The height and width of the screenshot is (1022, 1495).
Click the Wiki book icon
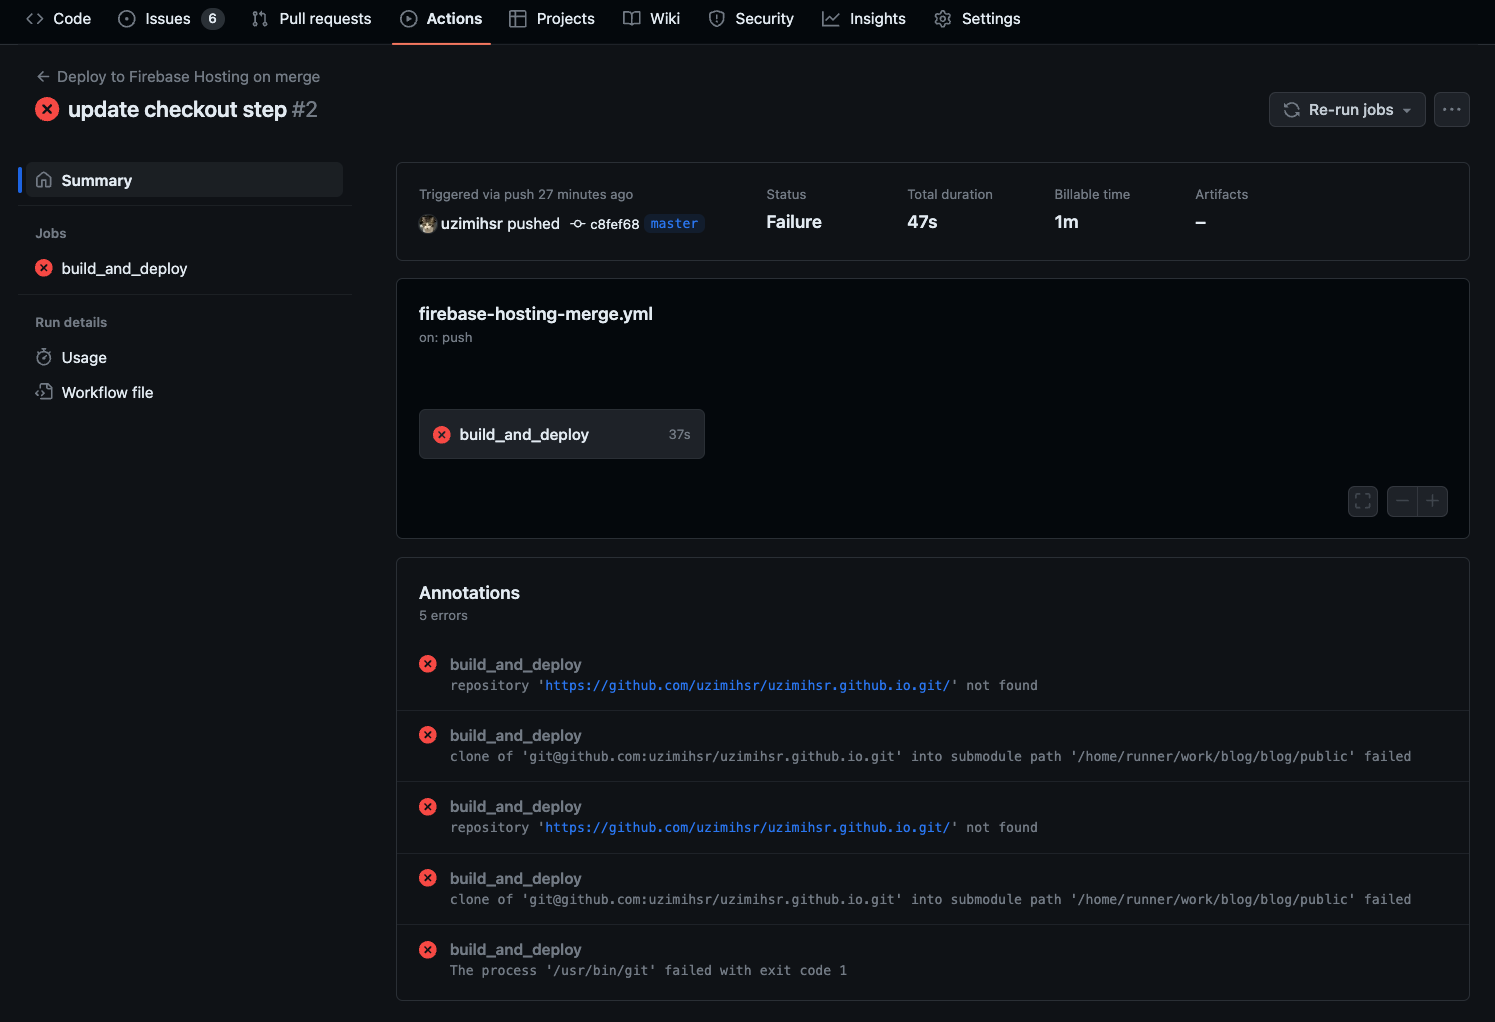632,19
